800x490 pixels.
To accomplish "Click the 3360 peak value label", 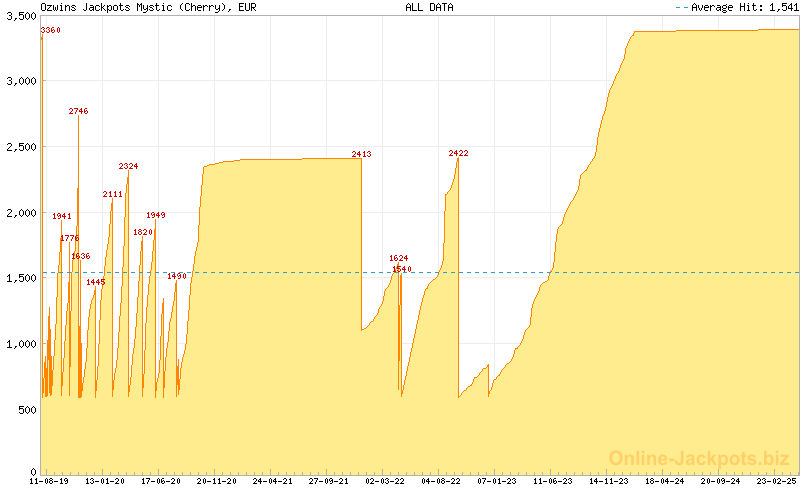I will (51, 31).
